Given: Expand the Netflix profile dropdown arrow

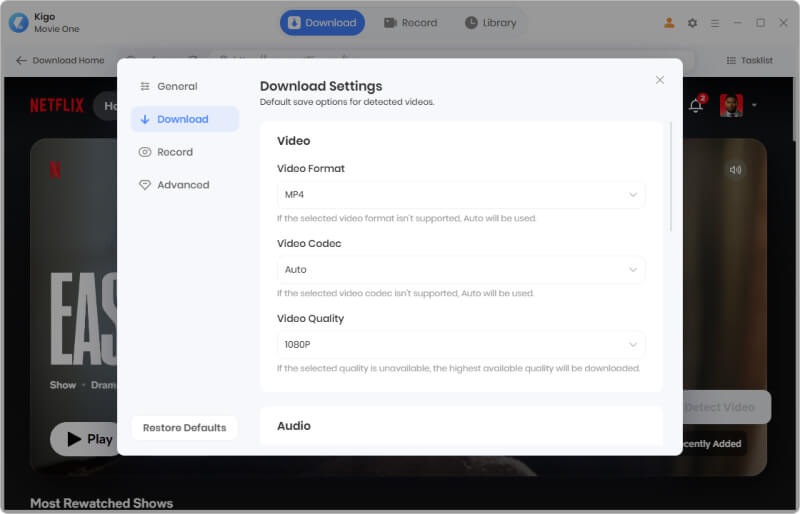Looking at the screenshot, I should (754, 106).
